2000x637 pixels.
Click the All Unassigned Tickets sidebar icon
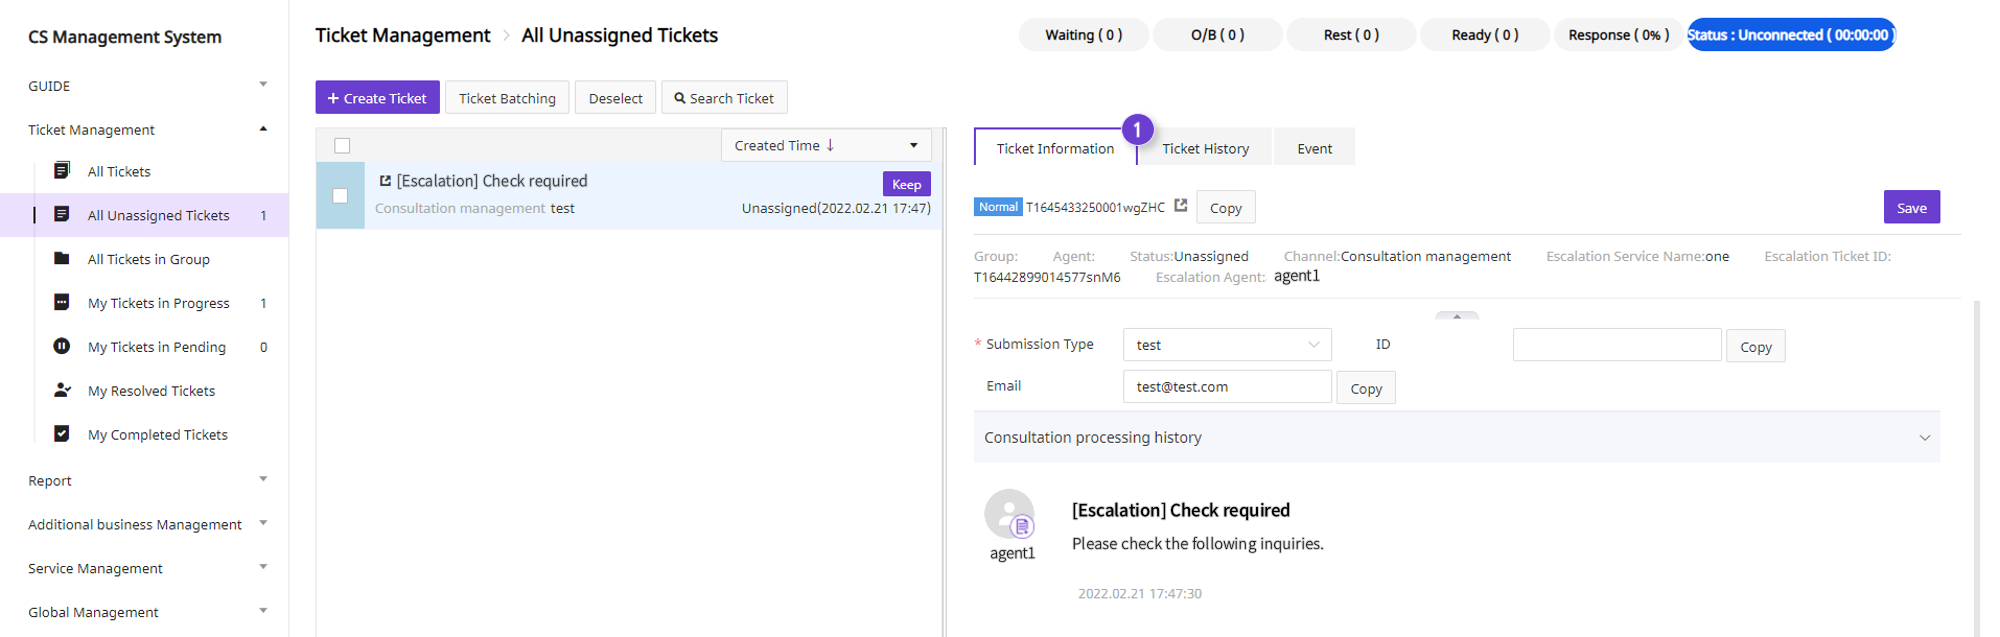61,215
